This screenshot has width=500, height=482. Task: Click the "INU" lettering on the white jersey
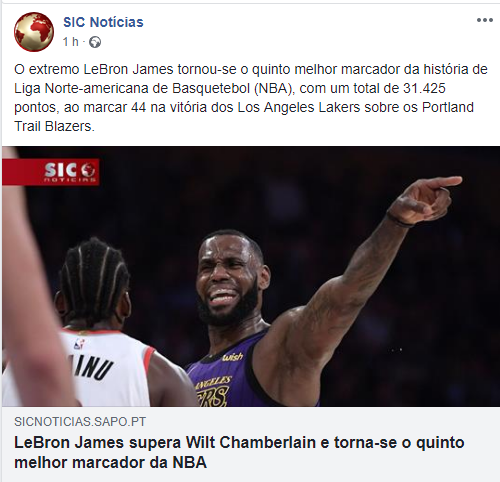(x=93, y=367)
